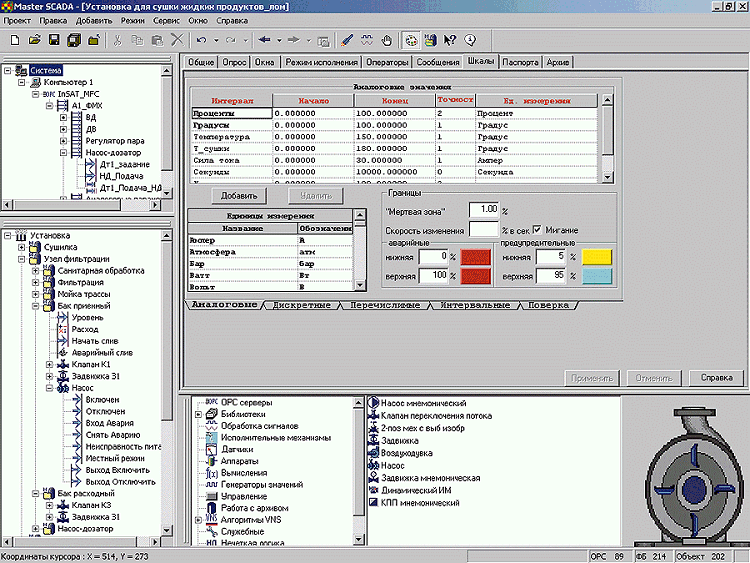The width and height of the screenshot is (750, 563).
Task: Click the lower warning limit field showing 5
Action: click(551, 257)
